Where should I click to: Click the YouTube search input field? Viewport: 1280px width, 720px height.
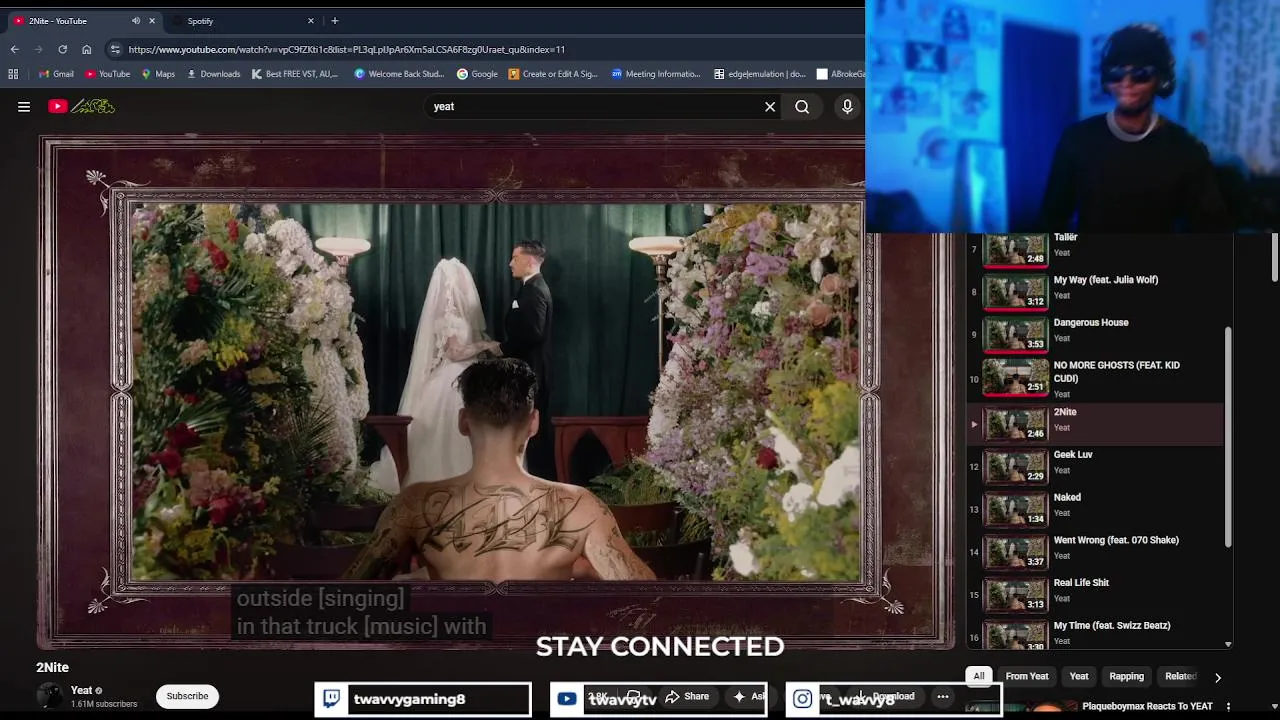click(x=595, y=107)
